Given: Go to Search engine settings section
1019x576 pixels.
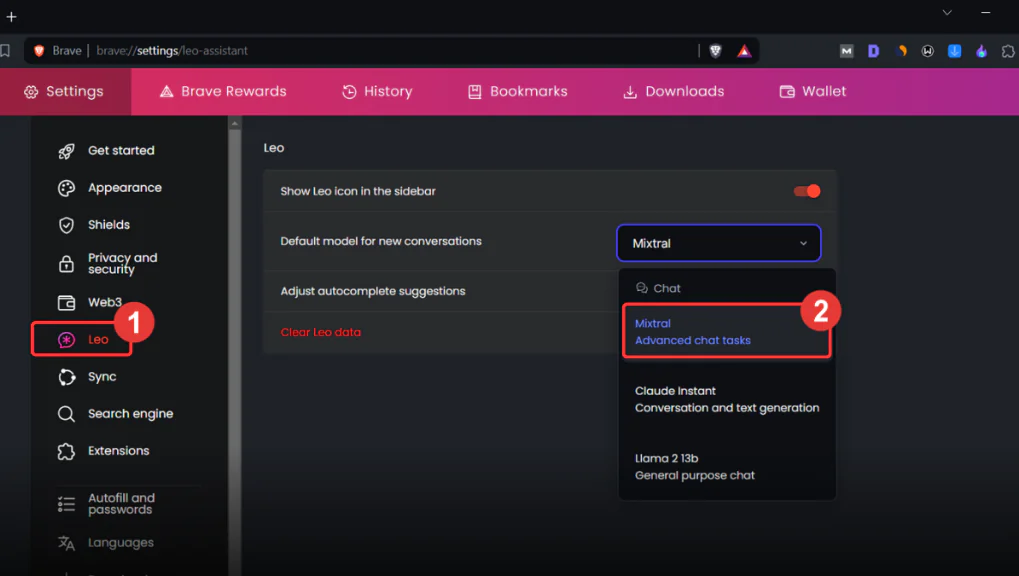Looking at the screenshot, I should click(x=131, y=414).
